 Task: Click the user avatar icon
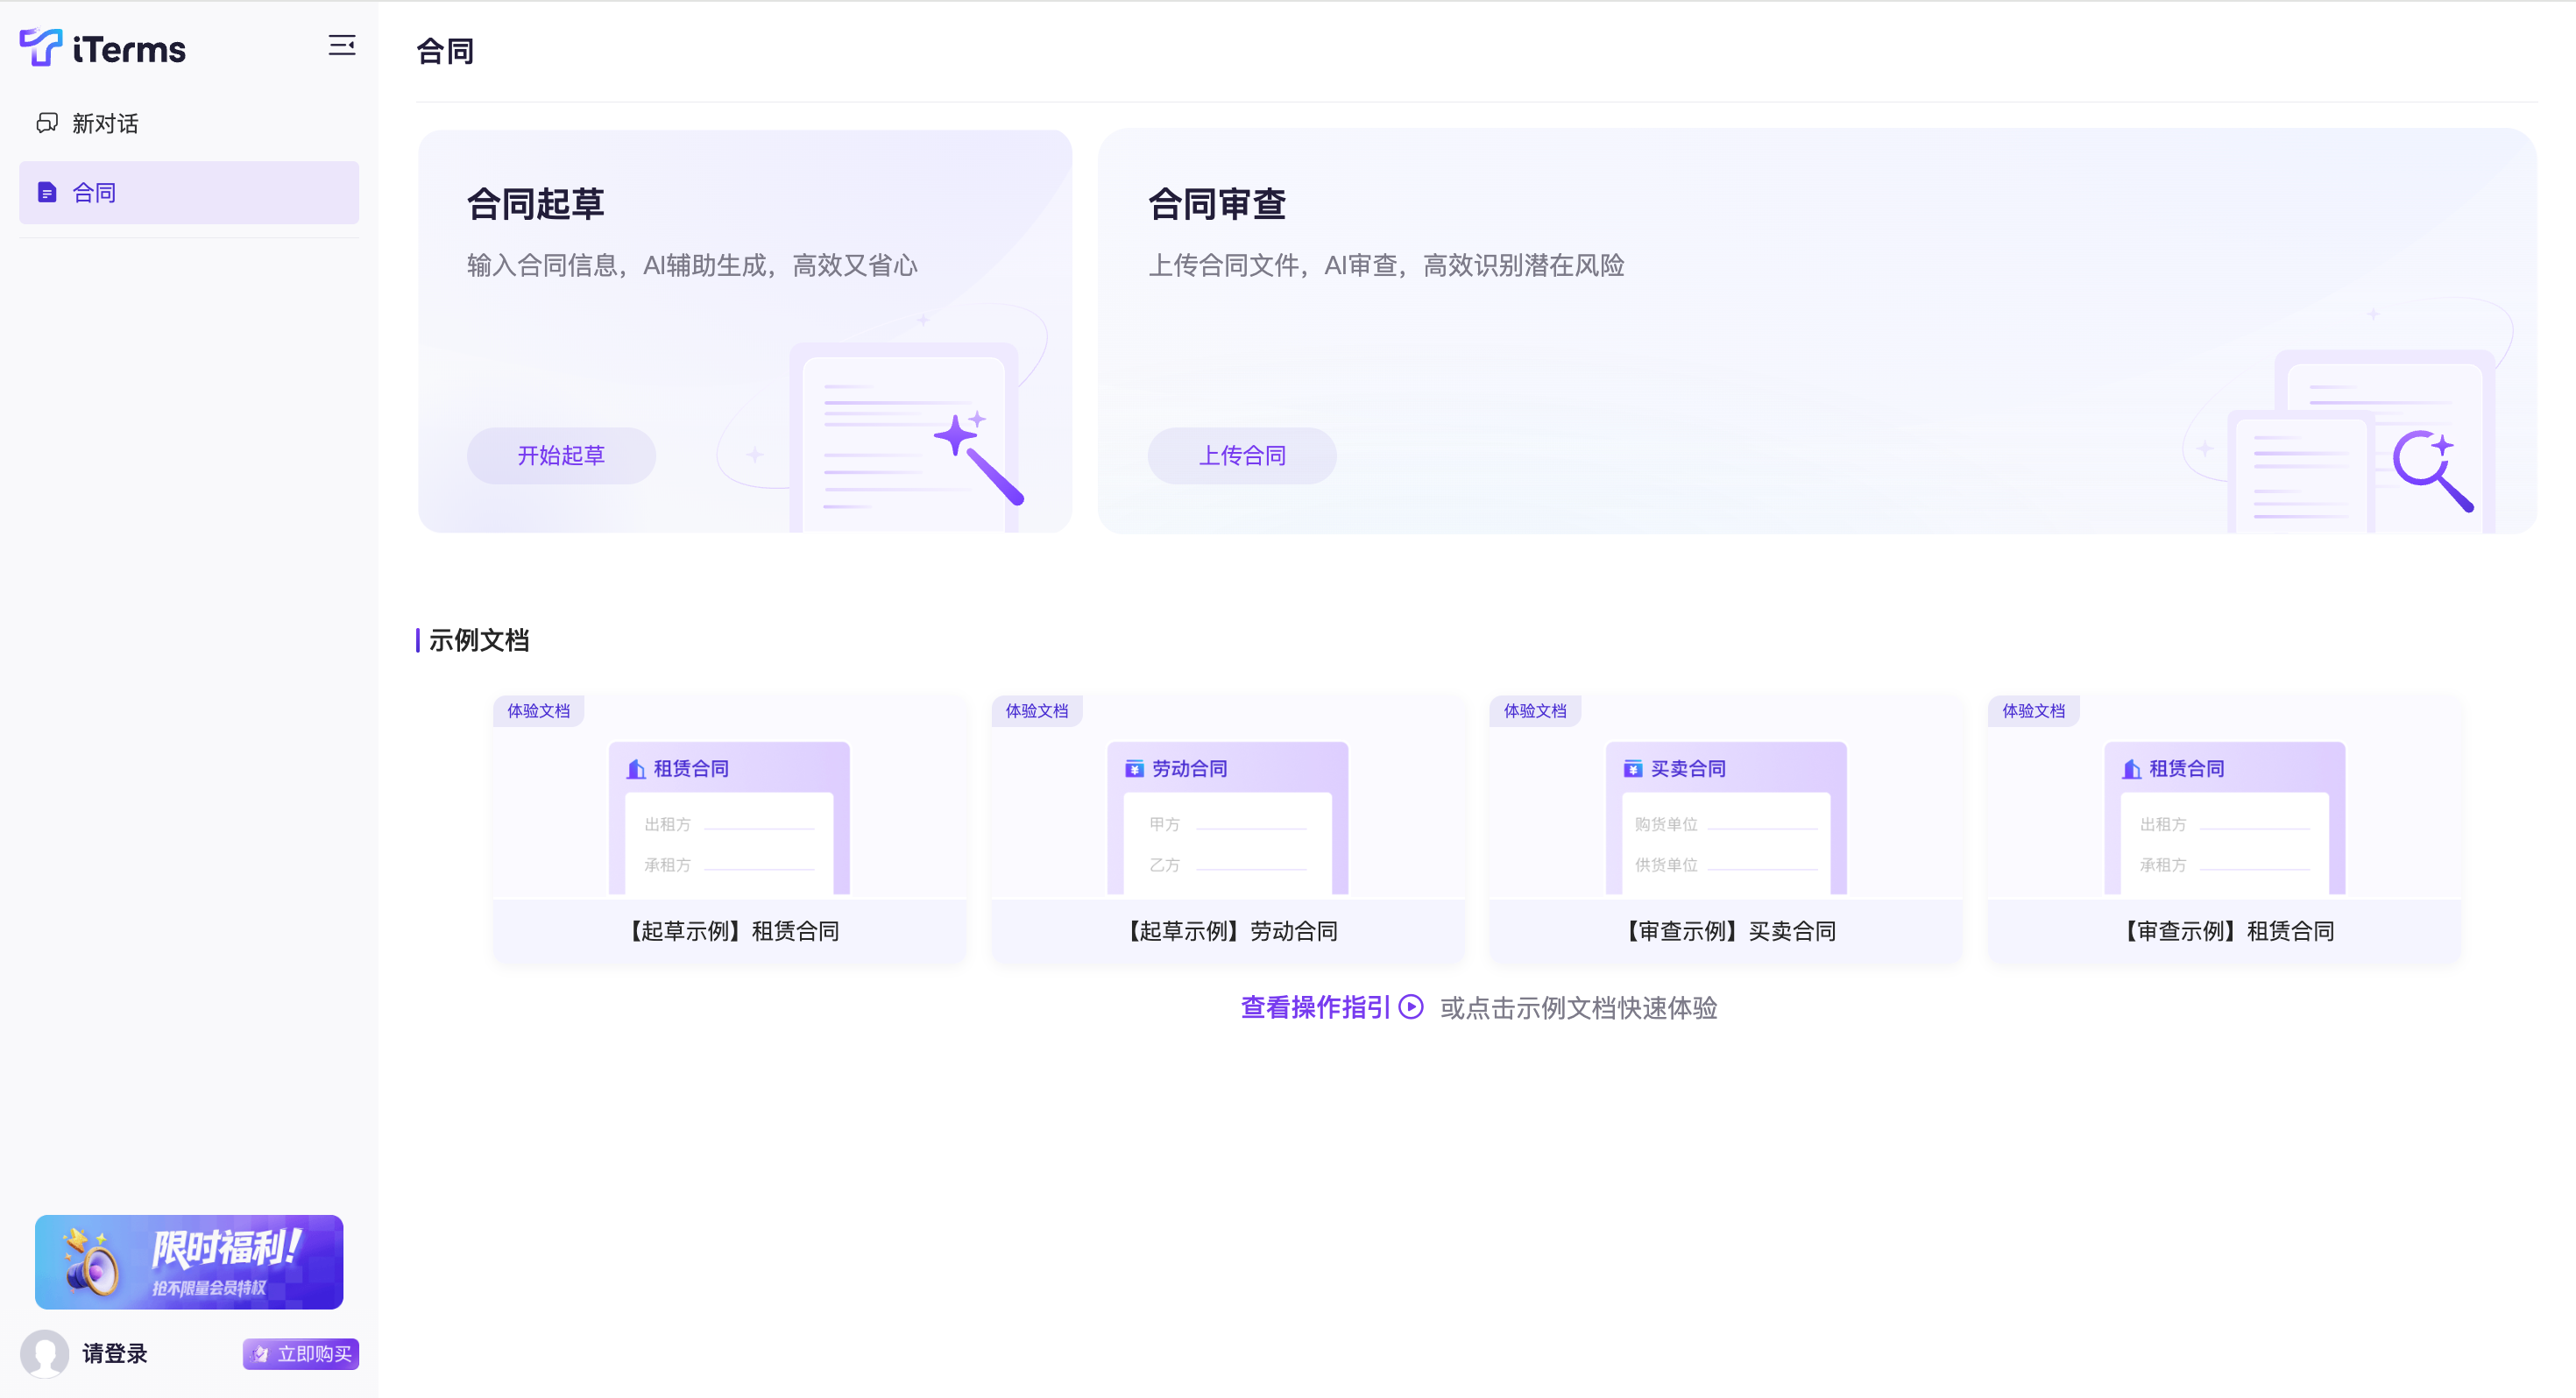(45, 1353)
